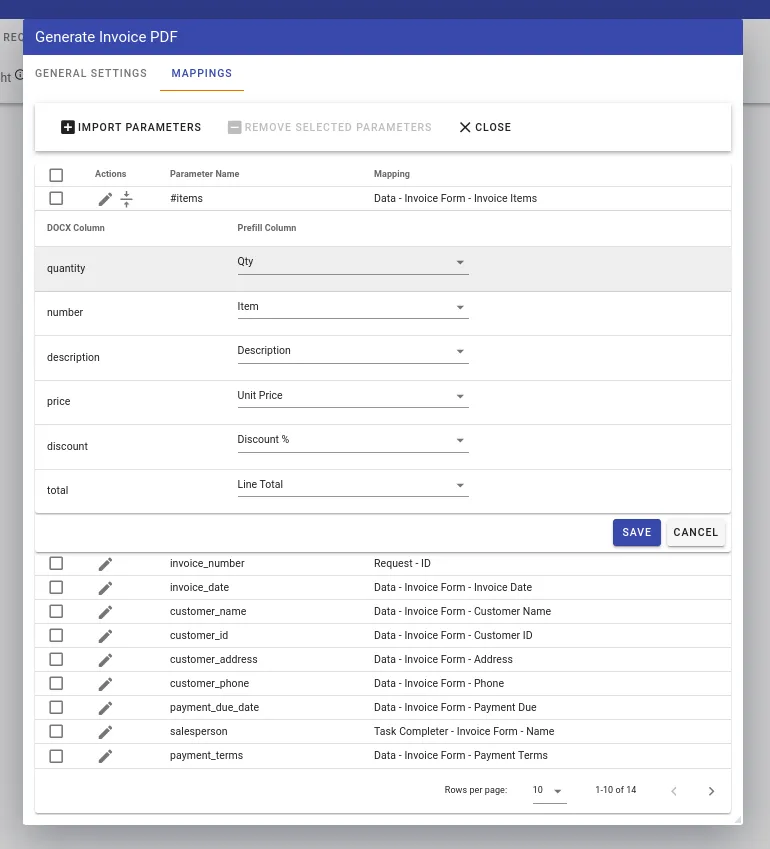
Task: Click Import Parameters in the toolbar
Action: (131, 128)
